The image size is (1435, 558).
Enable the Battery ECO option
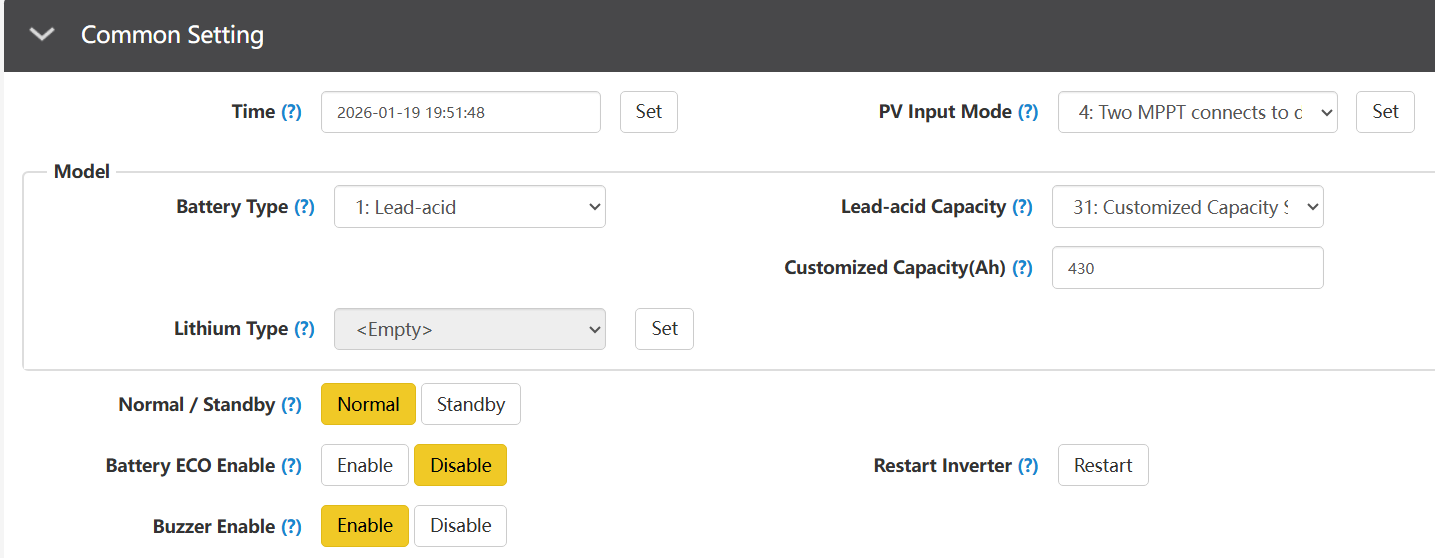click(x=364, y=466)
